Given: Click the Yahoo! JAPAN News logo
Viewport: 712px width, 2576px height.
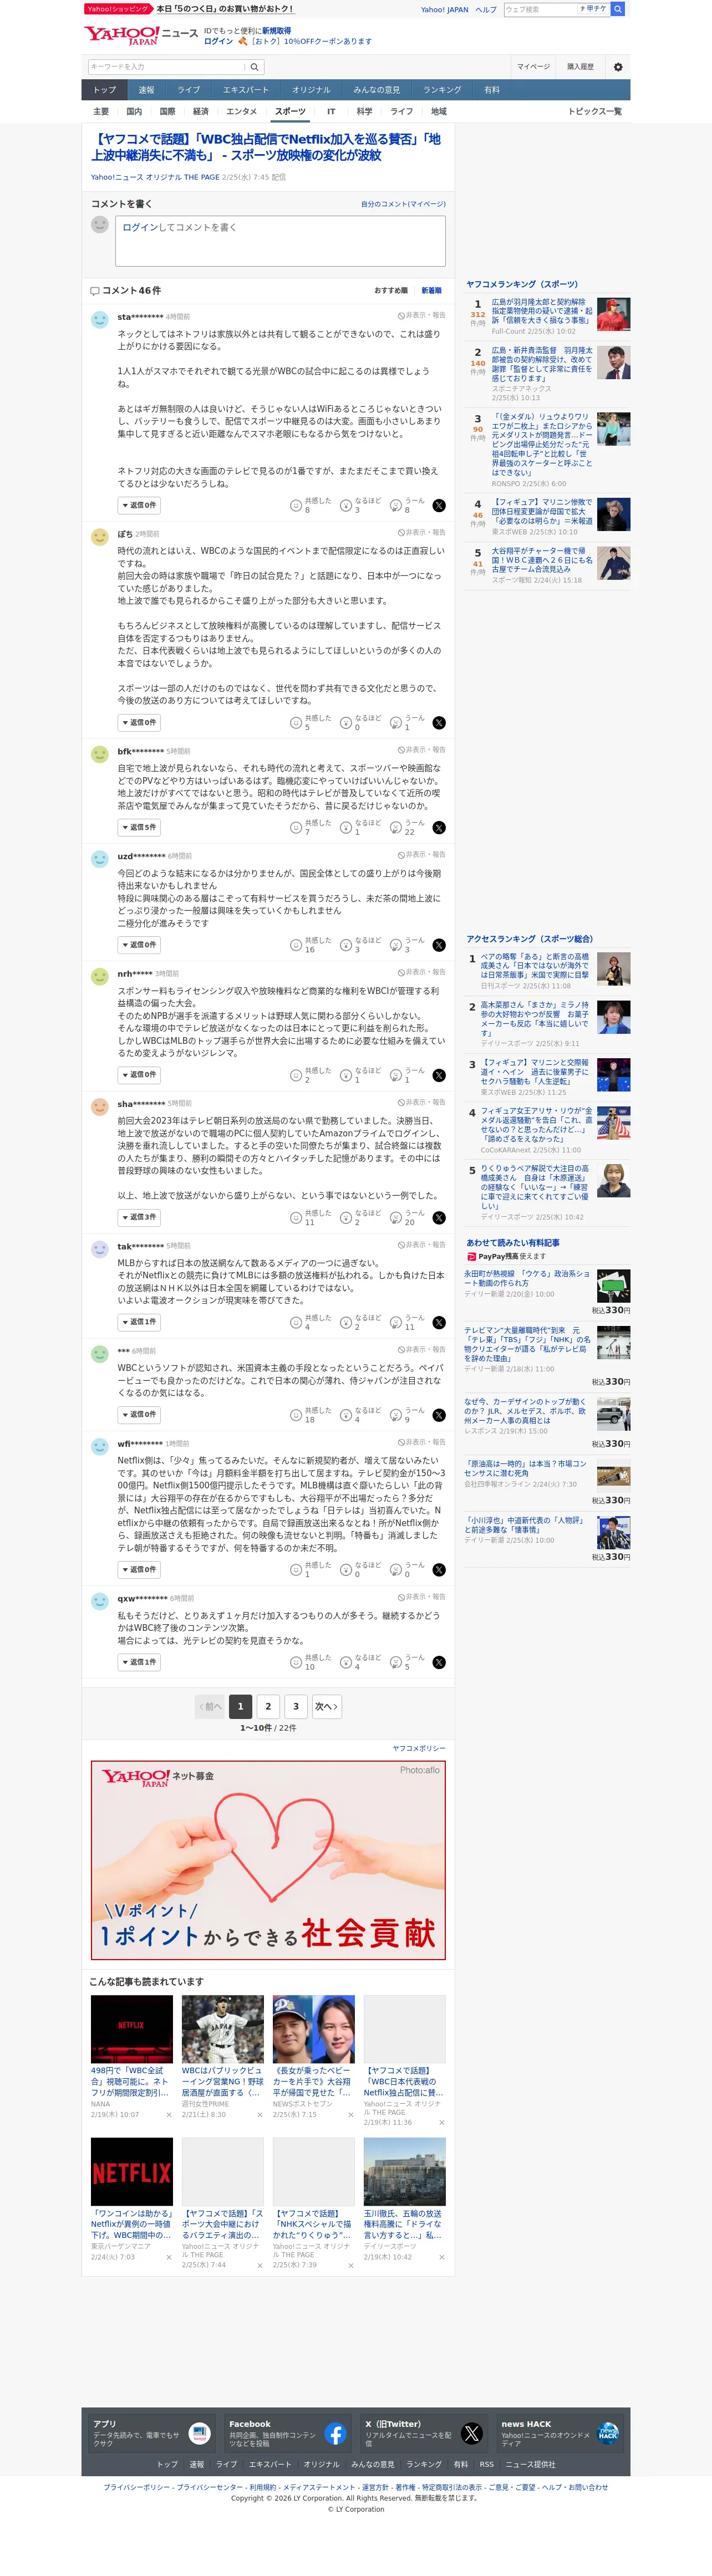Looking at the screenshot, I should click(x=140, y=35).
